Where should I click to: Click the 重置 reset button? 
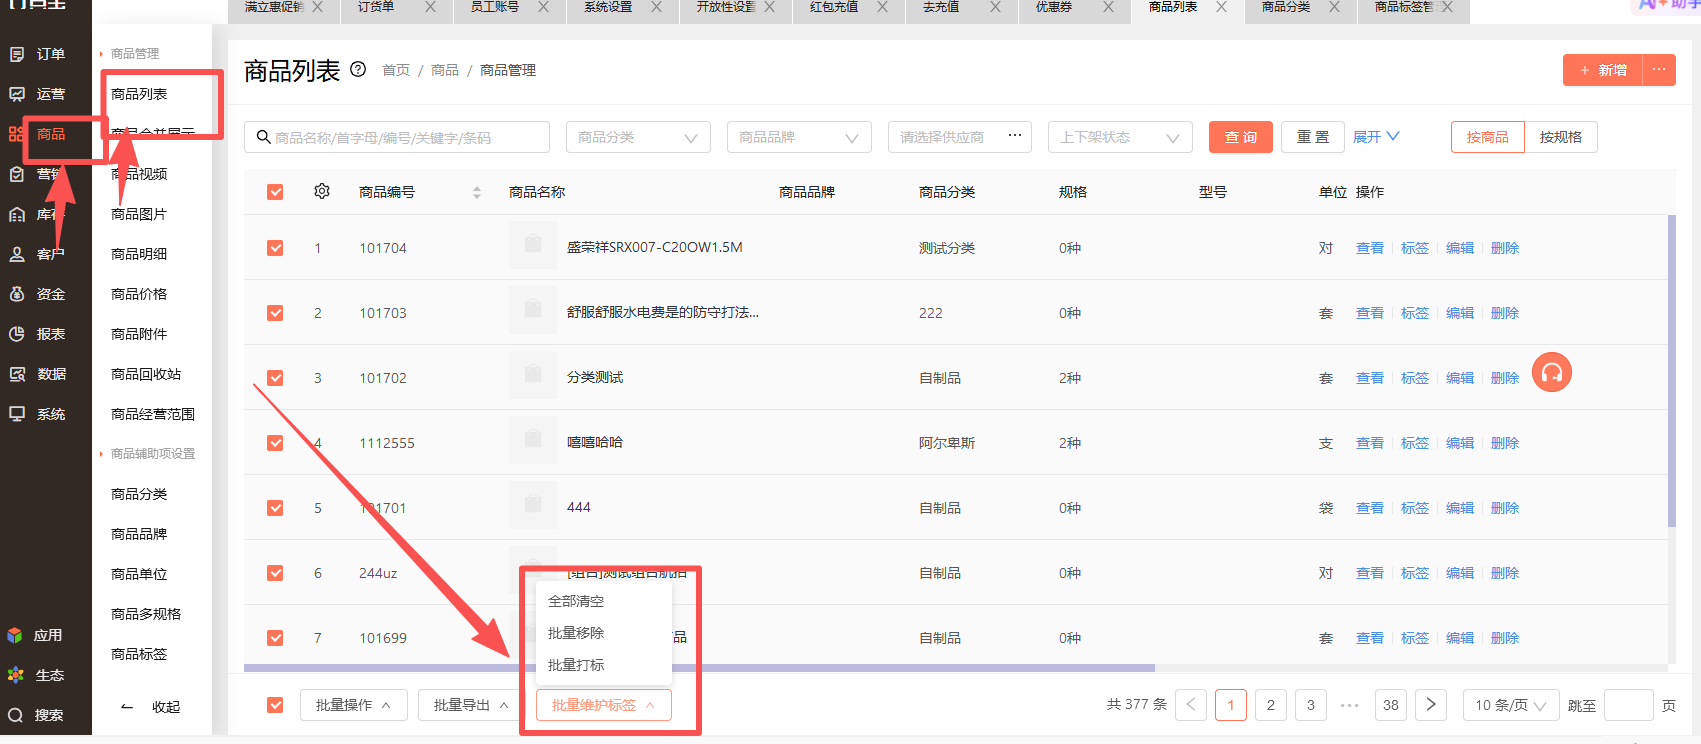(1313, 137)
